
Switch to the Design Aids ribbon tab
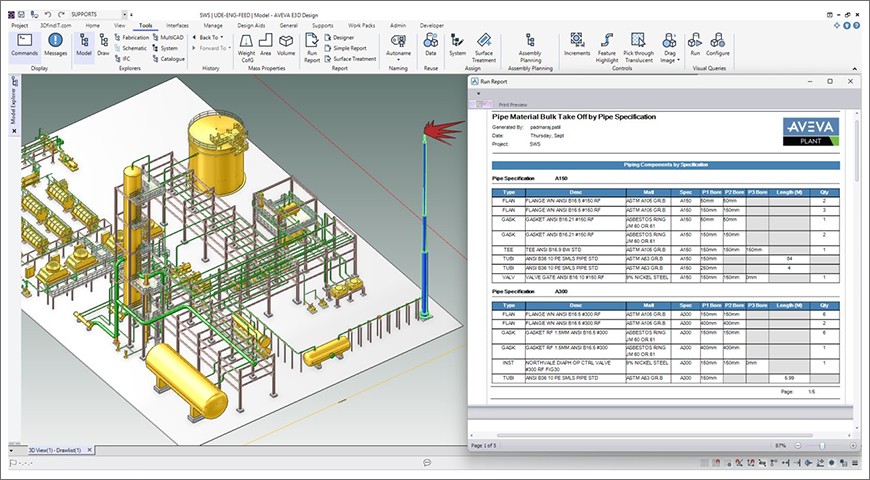[x=251, y=25]
